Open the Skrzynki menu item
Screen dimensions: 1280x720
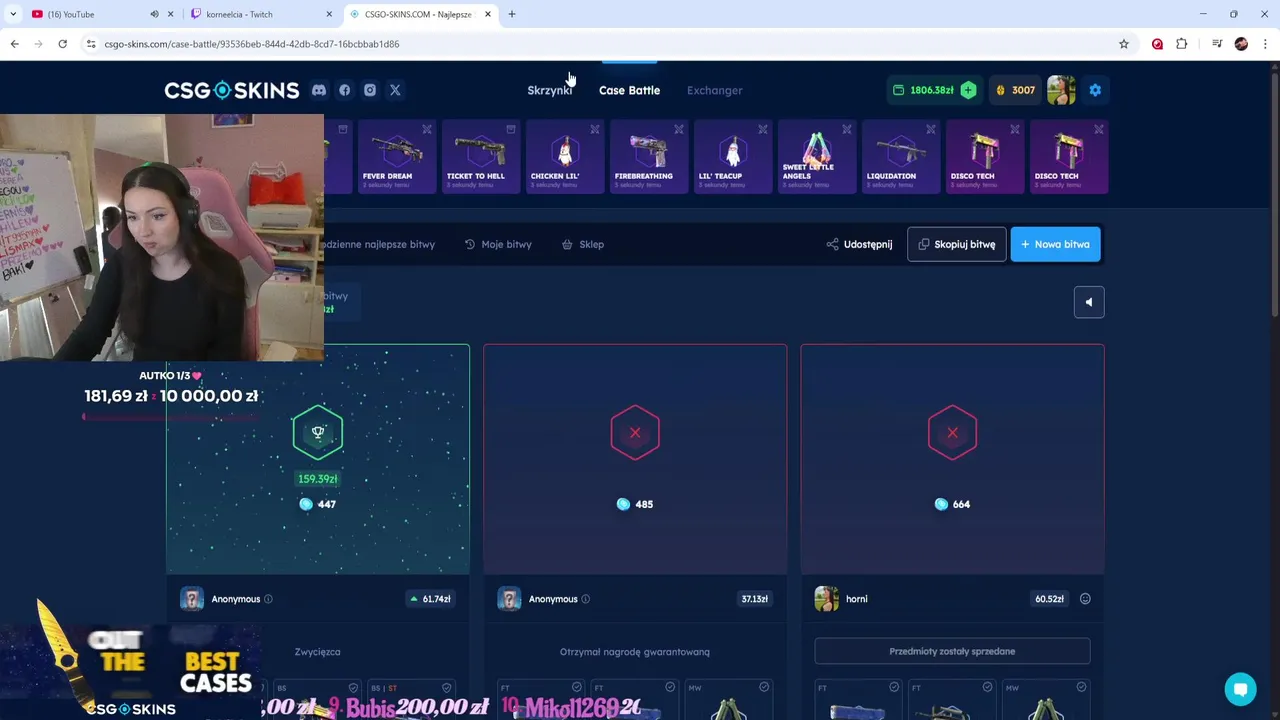tap(549, 90)
